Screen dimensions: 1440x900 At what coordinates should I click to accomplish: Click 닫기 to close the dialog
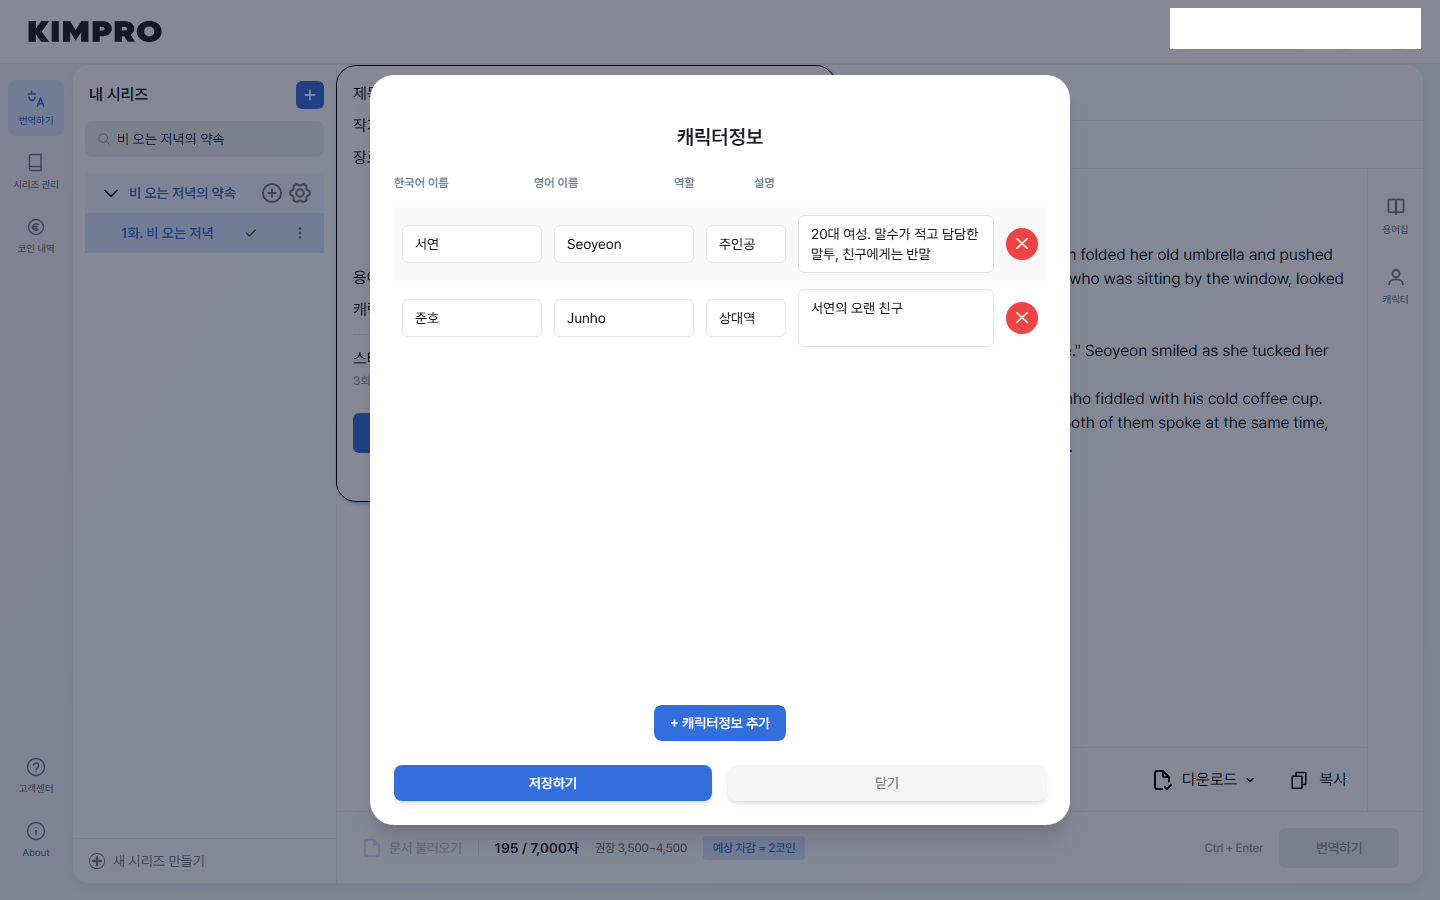pyautogui.click(x=887, y=783)
